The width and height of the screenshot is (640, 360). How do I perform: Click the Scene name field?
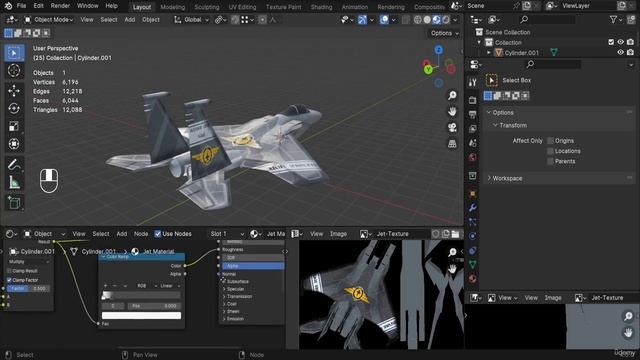pyautogui.click(x=488, y=6)
